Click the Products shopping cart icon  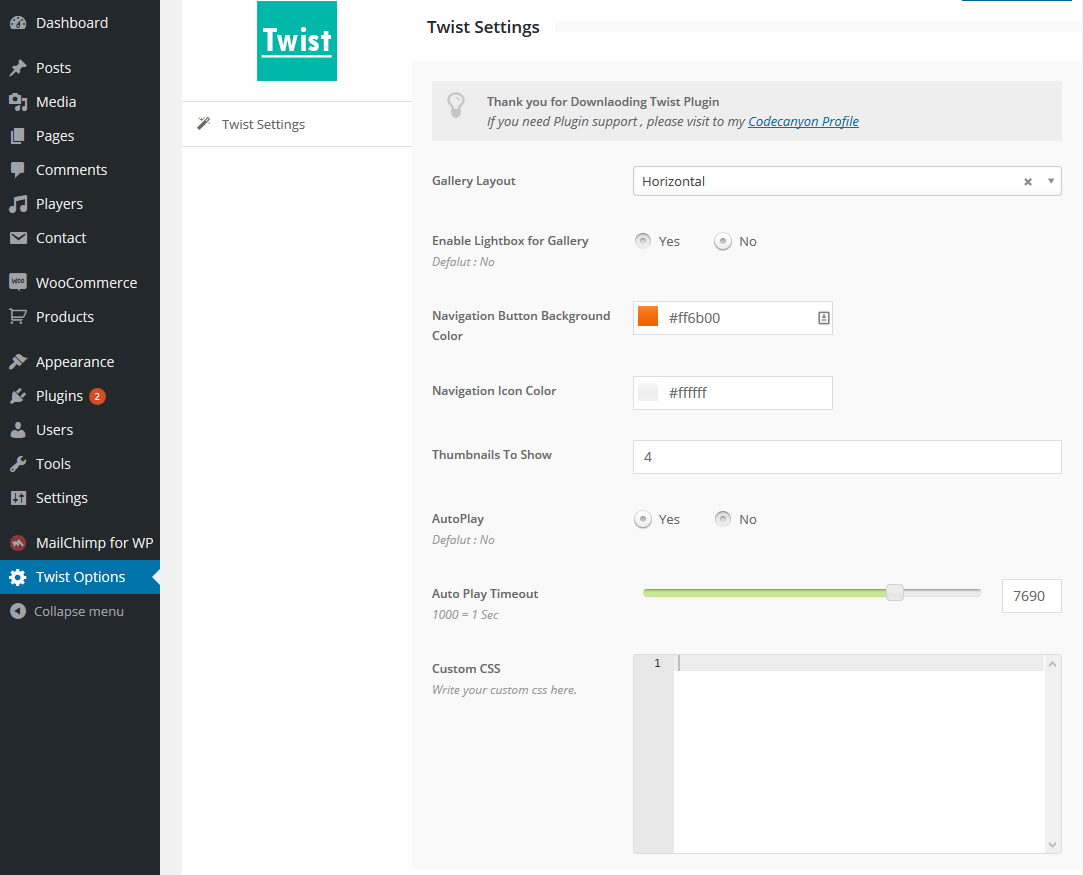coord(18,317)
